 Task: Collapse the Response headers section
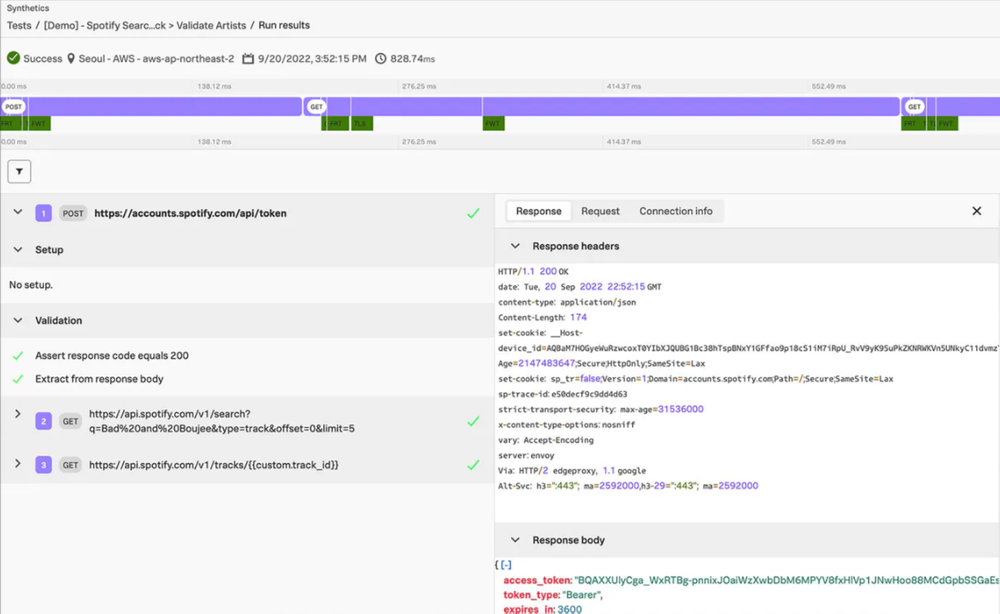pyautogui.click(x=514, y=245)
